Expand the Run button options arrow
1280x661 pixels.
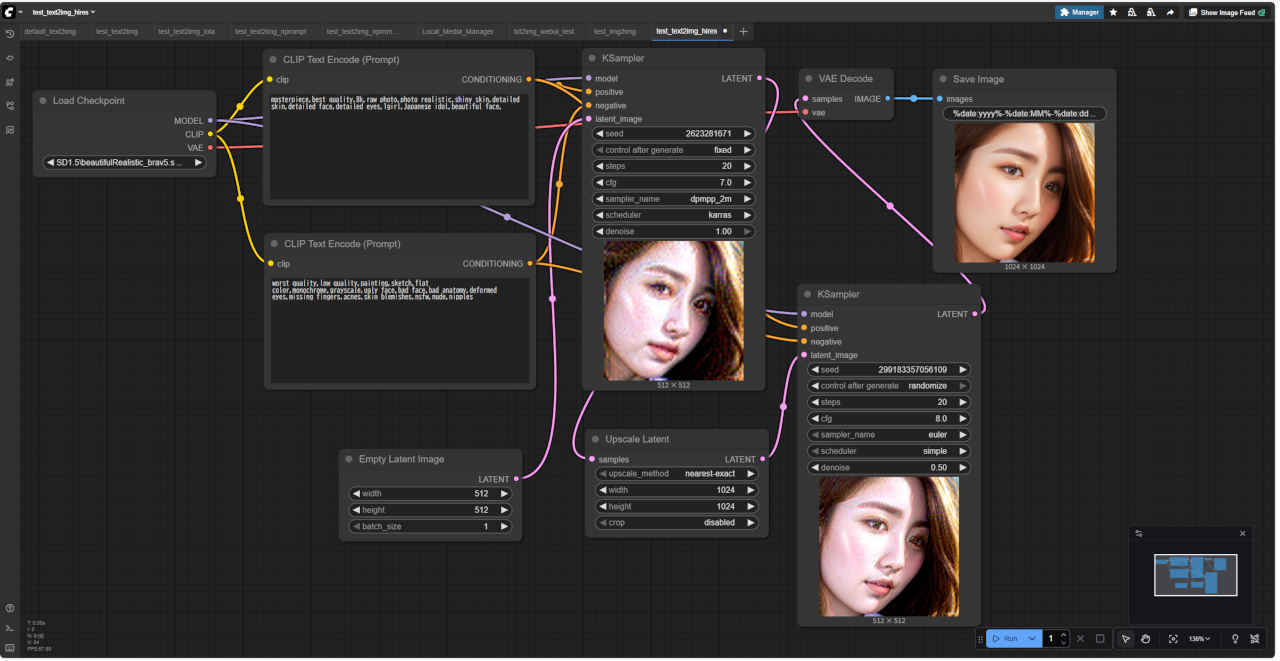tap(1032, 639)
